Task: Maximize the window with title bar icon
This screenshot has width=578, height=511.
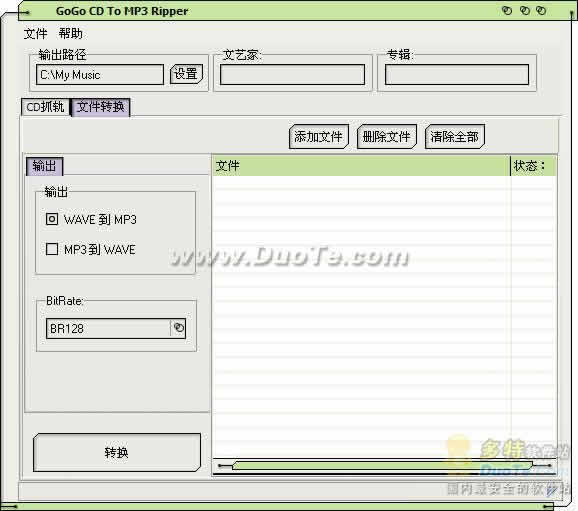Action: [525, 10]
